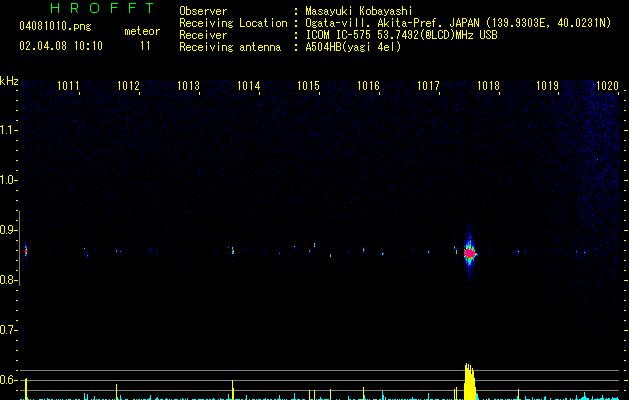
Task: Click the 0.9 frequency axis label
Action: pos(8,230)
